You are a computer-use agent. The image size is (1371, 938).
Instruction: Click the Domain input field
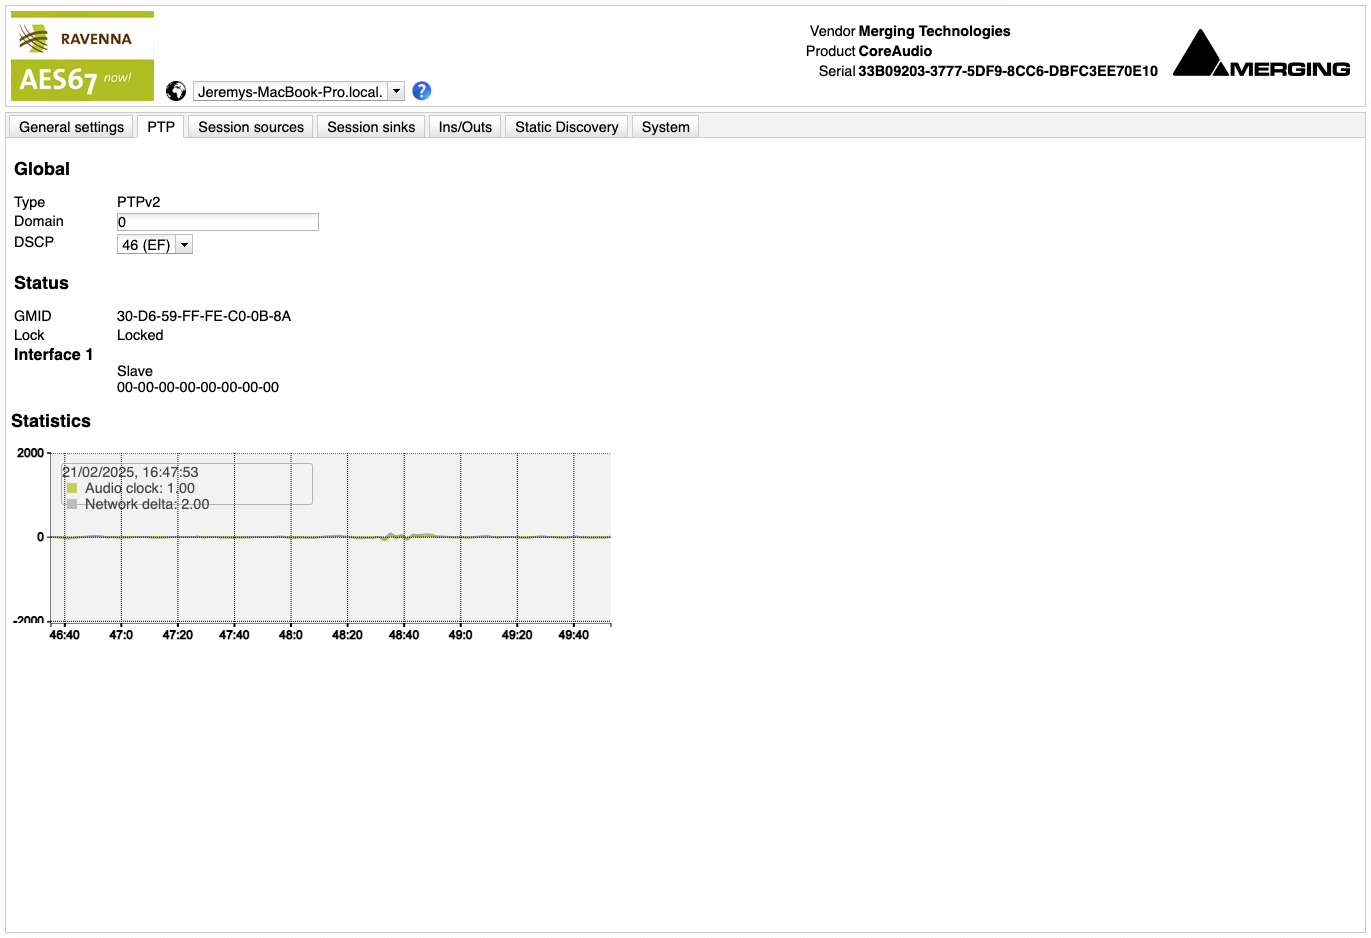(x=218, y=222)
